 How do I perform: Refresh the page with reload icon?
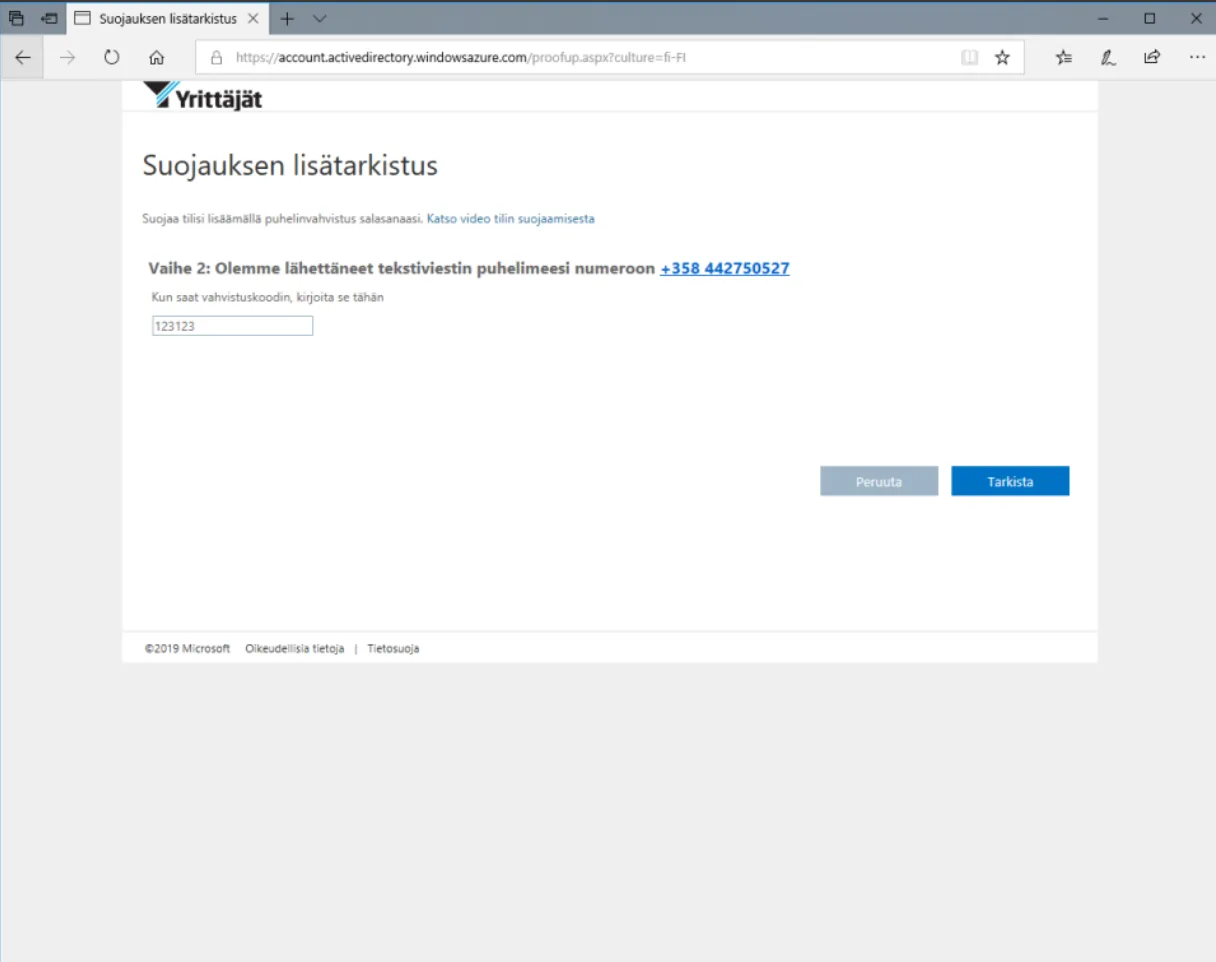tap(112, 58)
